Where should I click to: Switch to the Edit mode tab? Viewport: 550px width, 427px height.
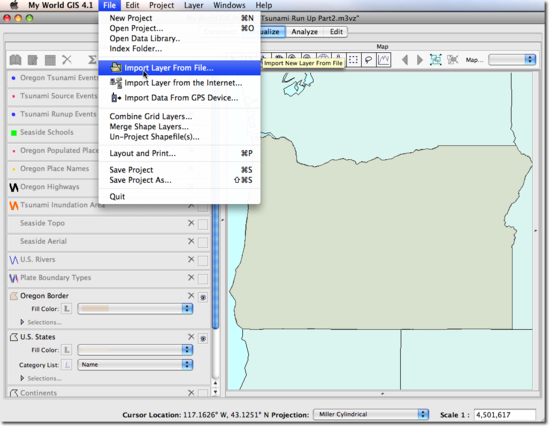pyautogui.click(x=336, y=32)
